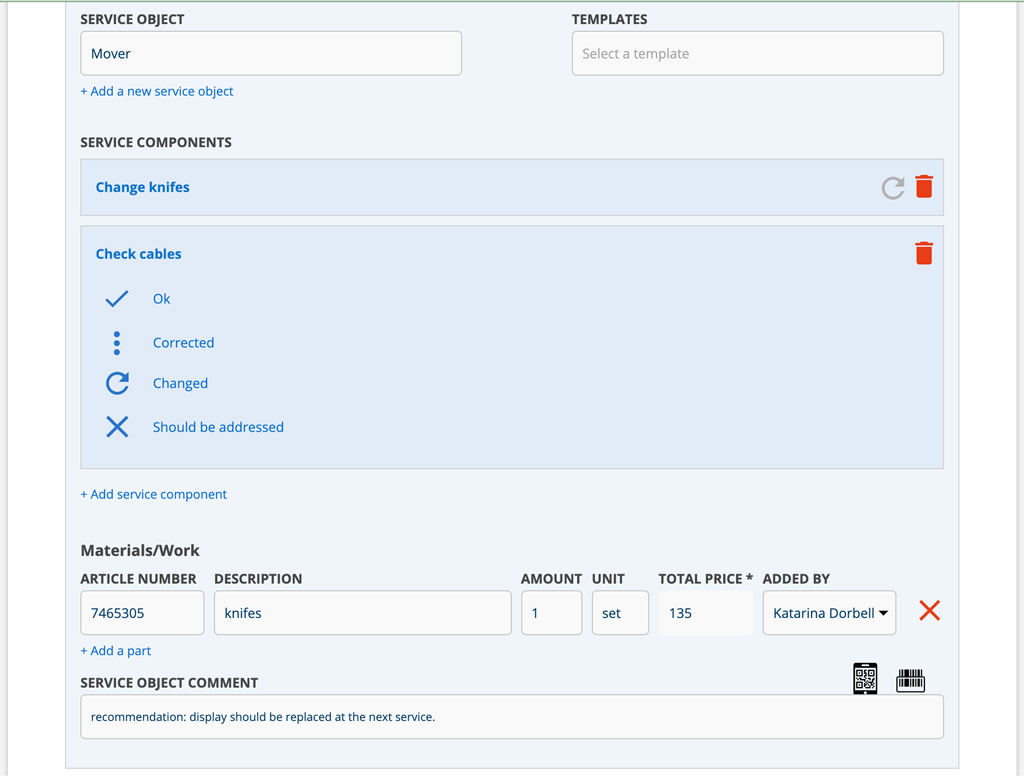Open the QR code scanner icon
The image size is (1024, 778).
865,679
